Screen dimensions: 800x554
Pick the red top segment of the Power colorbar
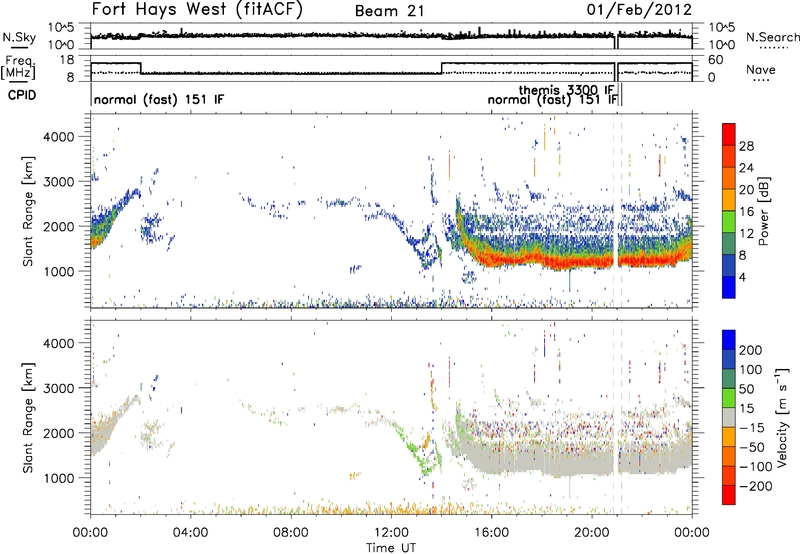click(x=729, y=134)
